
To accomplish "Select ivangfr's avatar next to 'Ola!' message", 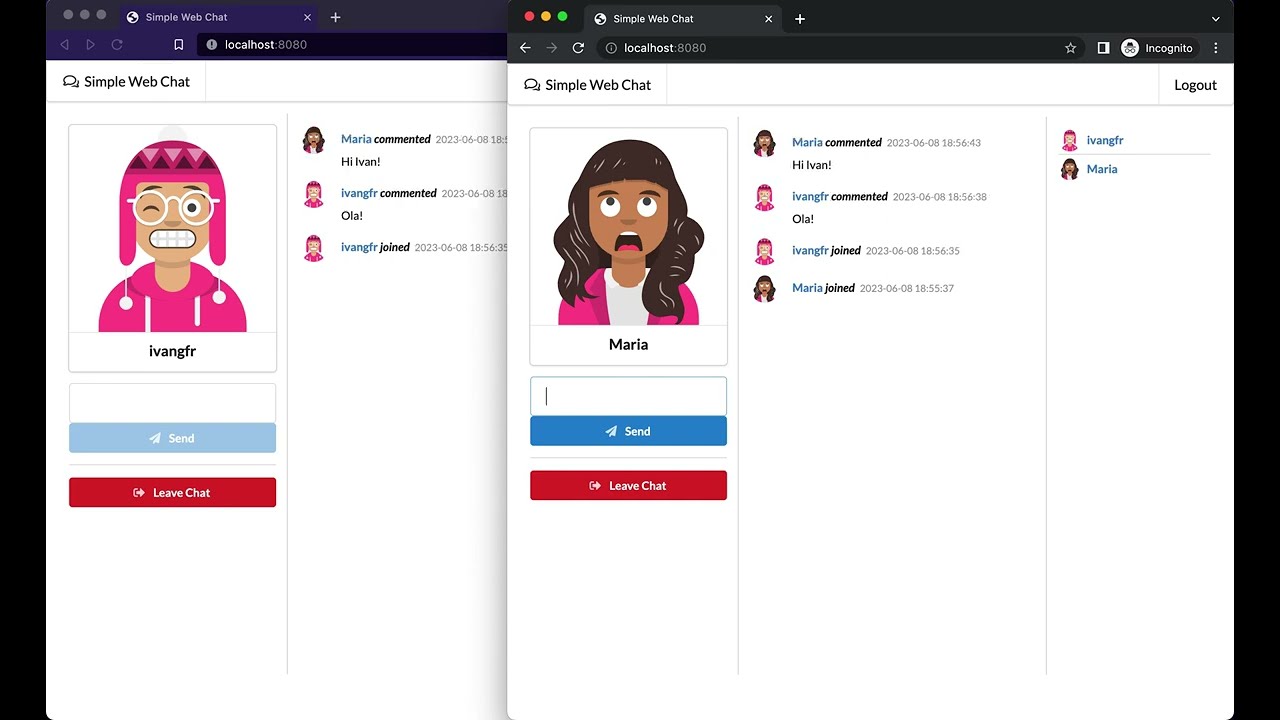I will pos(764,198).
